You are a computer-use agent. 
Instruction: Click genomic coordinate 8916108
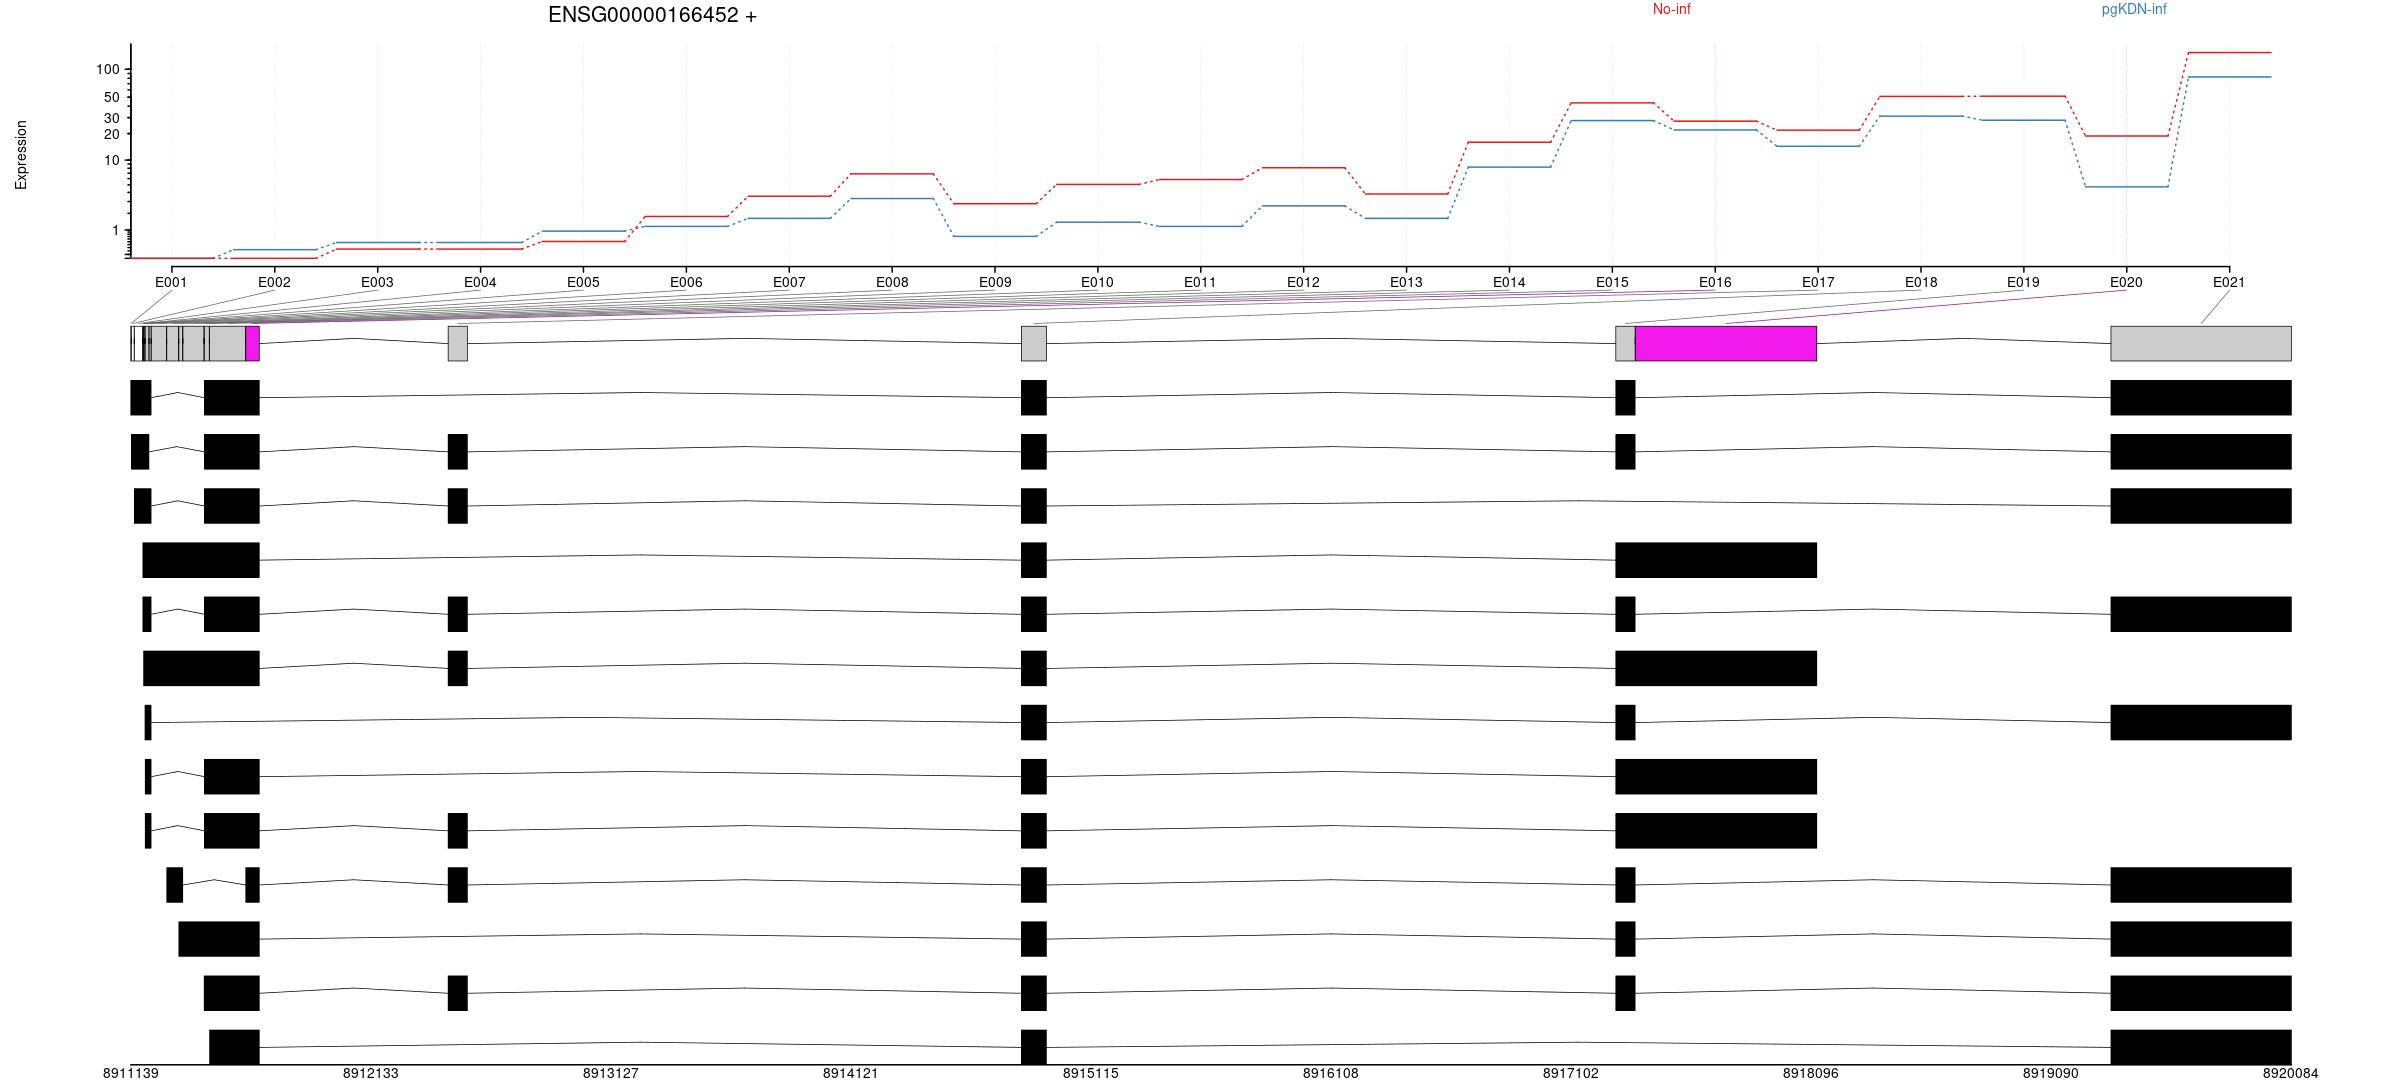point(1331,1073)
